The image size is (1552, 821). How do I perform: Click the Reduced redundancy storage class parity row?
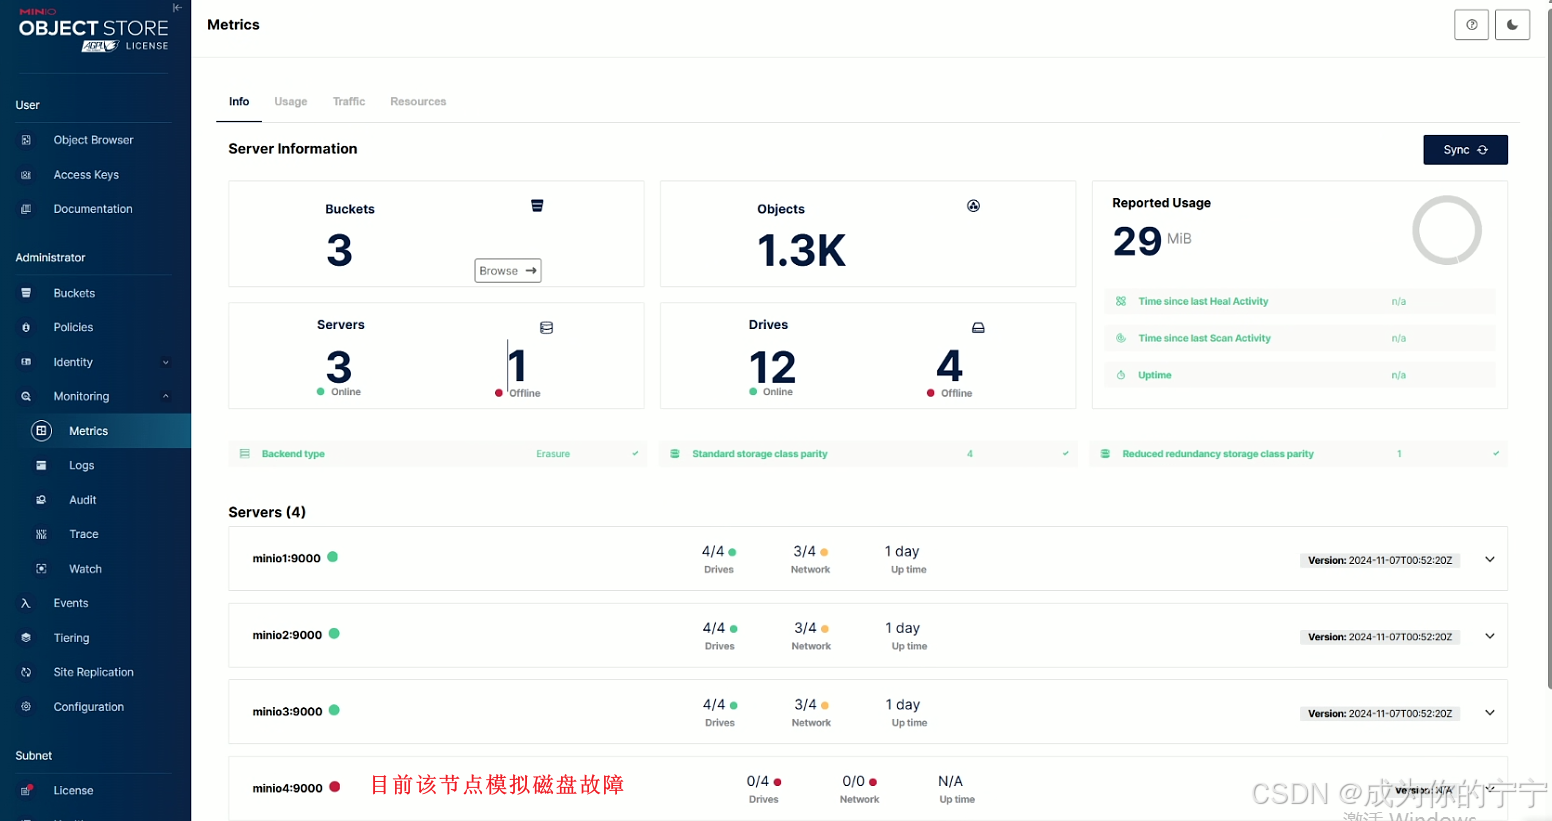pyautogui.click(x=1299, y=454)
